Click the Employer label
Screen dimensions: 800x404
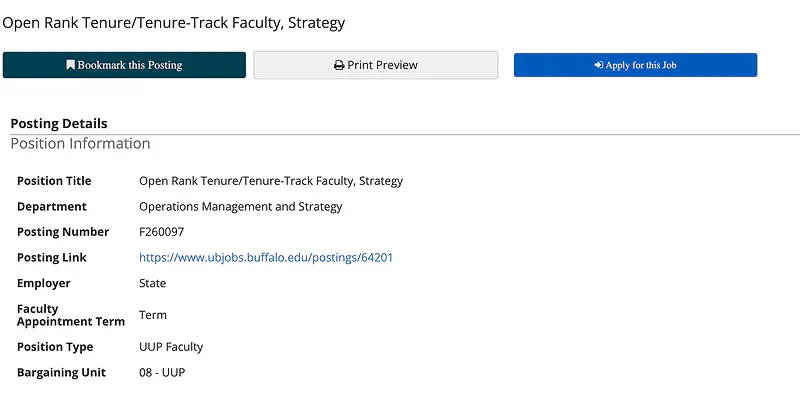pos(43,283)
